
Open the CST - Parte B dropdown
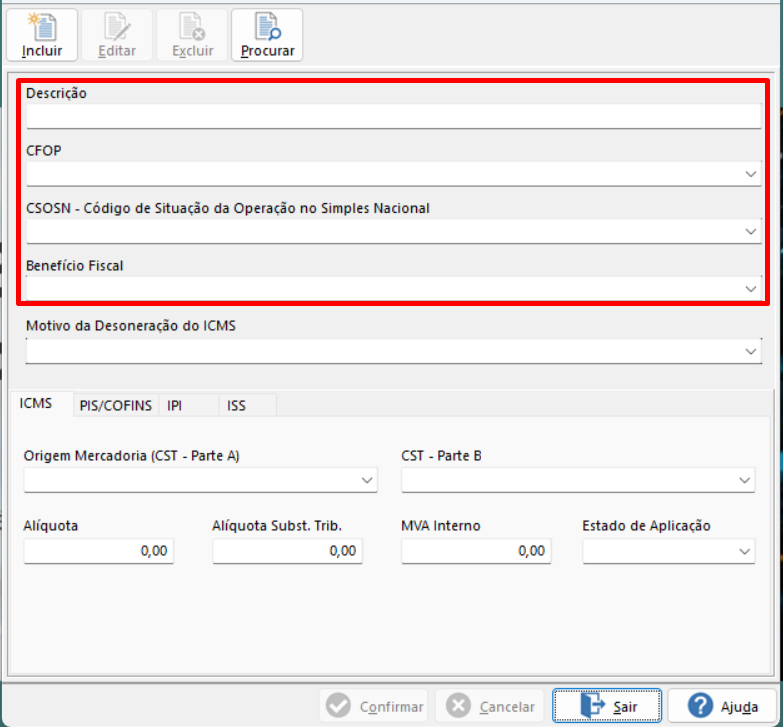pos(578,480)
